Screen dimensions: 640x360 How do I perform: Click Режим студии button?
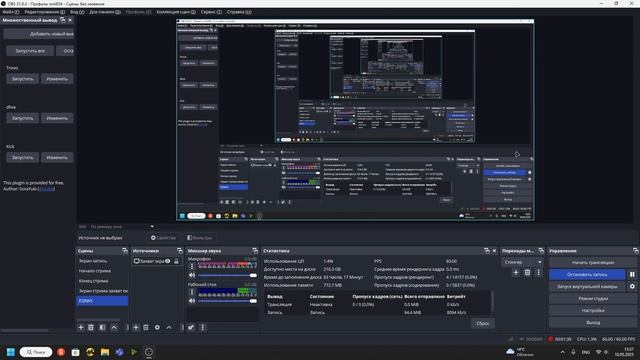coord(593,298)
